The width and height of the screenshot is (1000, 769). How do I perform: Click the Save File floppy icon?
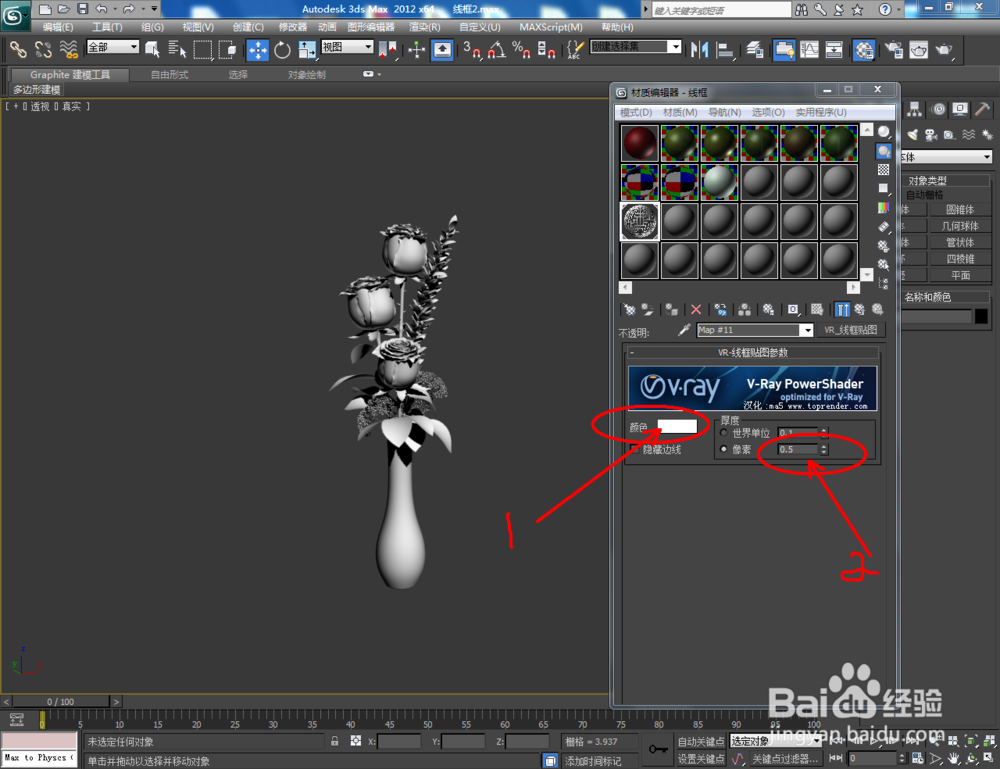click(82, 9)
